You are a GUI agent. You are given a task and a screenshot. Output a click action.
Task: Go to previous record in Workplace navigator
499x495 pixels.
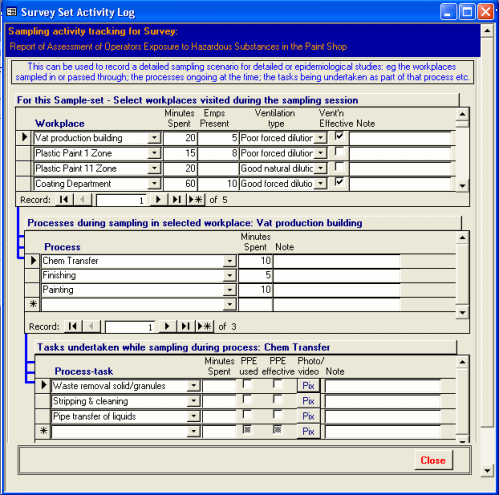click(x=82, y=200)
